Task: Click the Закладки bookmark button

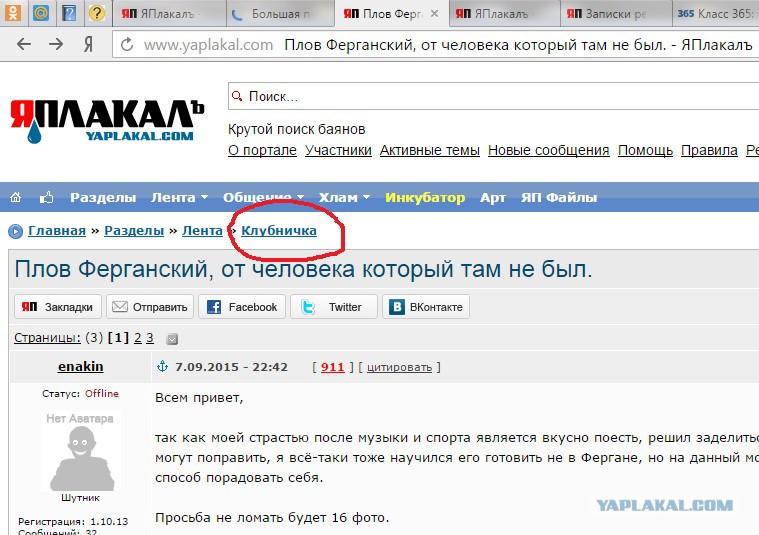Action: click(58, 307)
